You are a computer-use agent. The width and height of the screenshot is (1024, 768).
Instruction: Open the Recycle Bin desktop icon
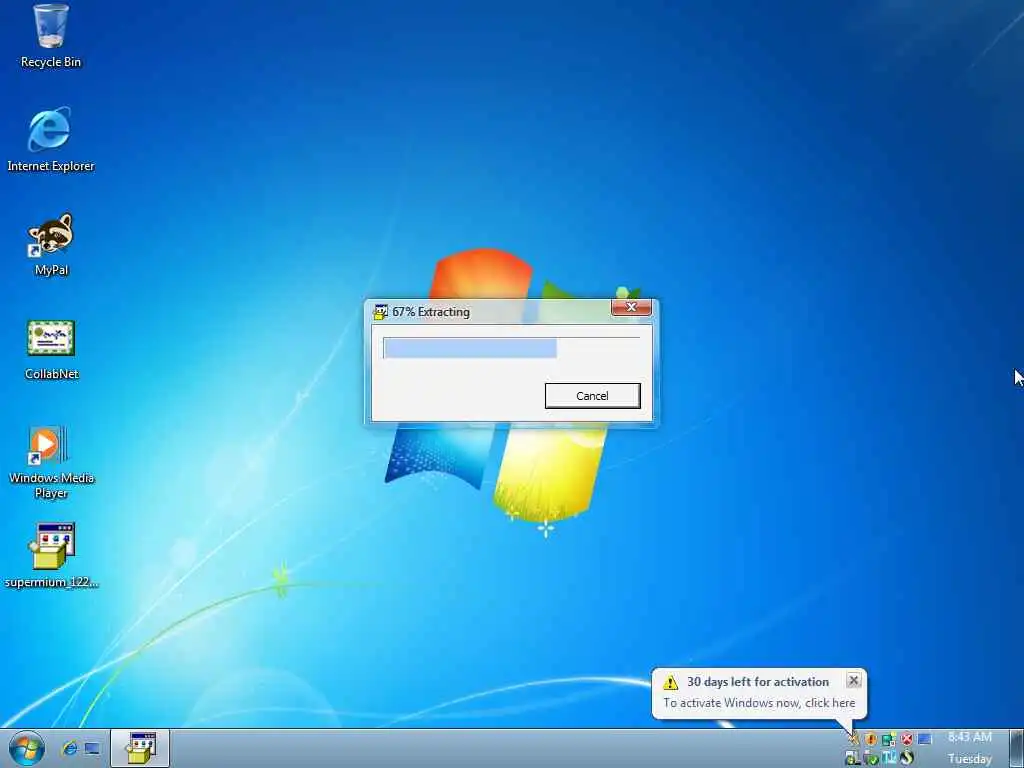click(50, 35)
